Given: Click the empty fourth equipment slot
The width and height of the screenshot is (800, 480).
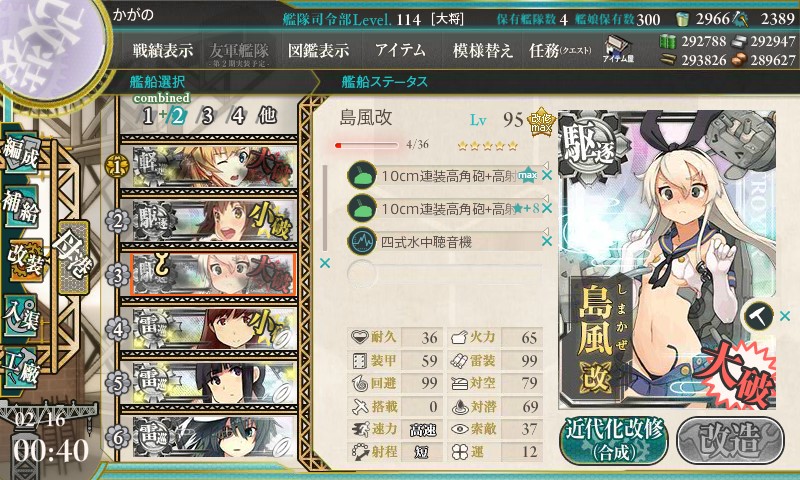Looking at the screenshot, I should tap(444, 274).
